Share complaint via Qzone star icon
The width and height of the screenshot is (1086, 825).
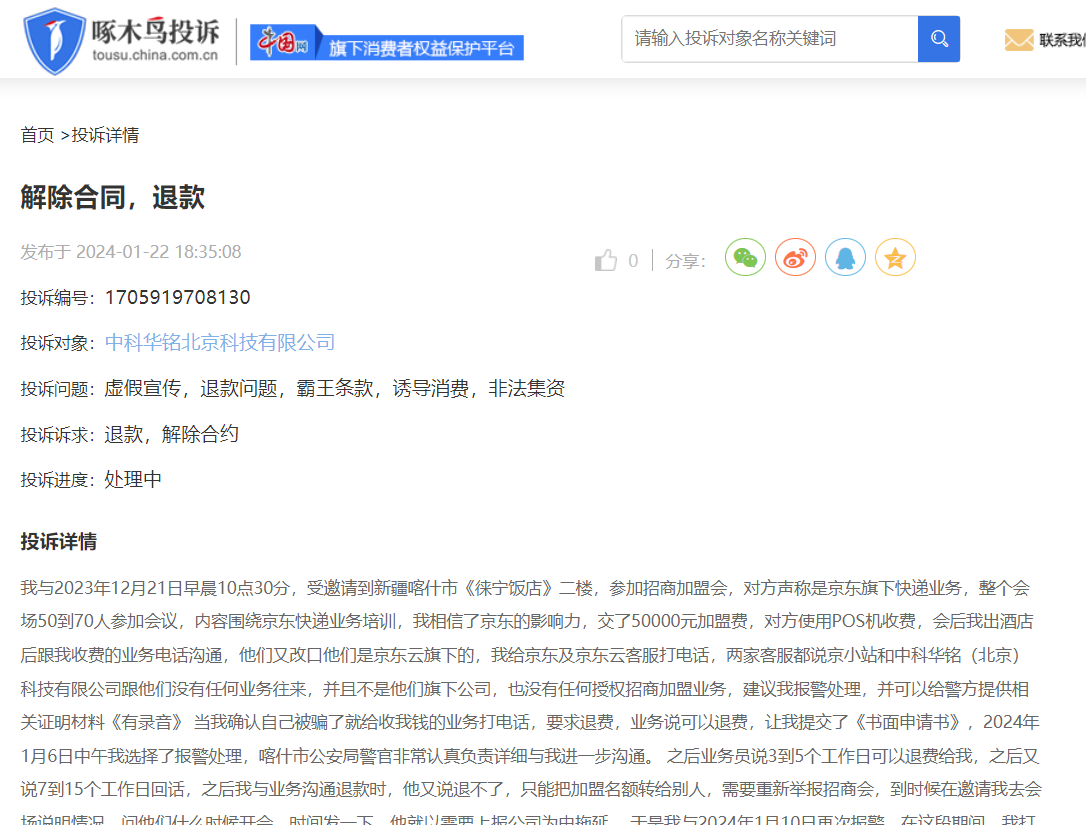(895, 258)
